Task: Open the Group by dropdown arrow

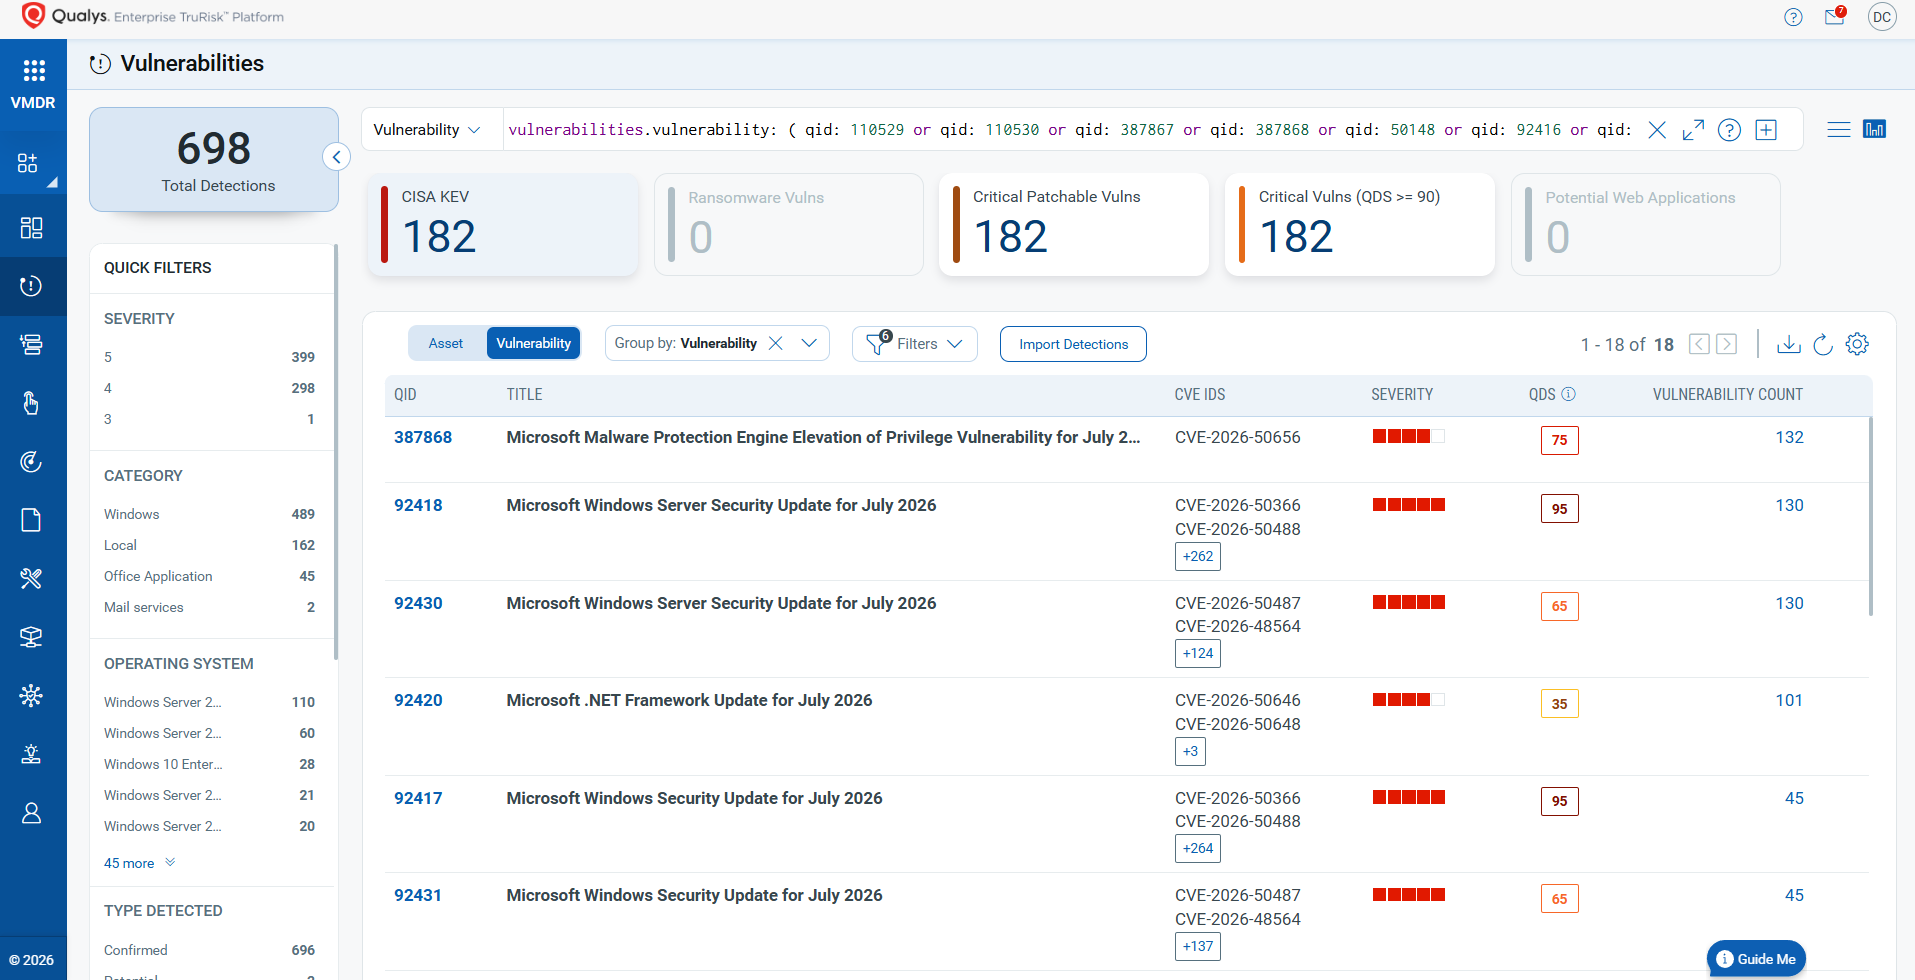Action: [809, 343]
